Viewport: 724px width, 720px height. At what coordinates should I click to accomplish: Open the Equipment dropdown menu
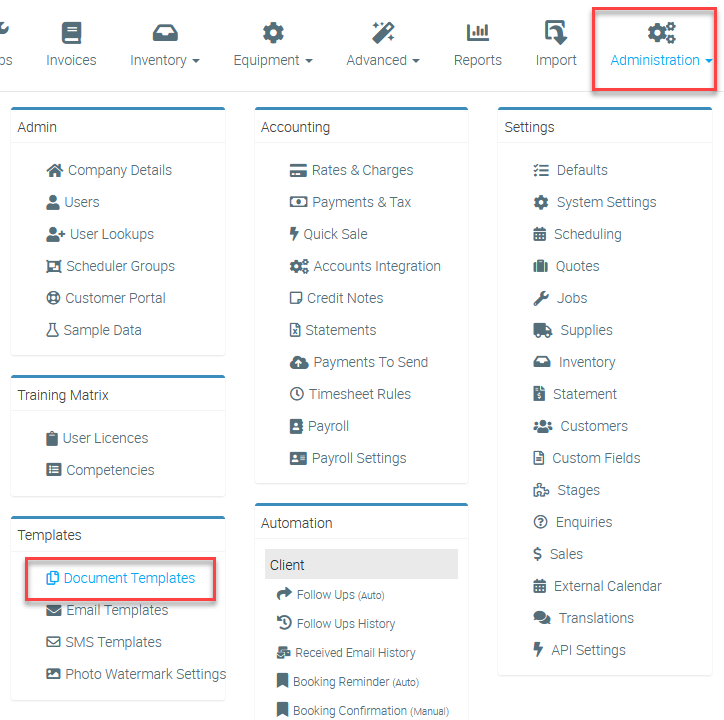(273, 60)
